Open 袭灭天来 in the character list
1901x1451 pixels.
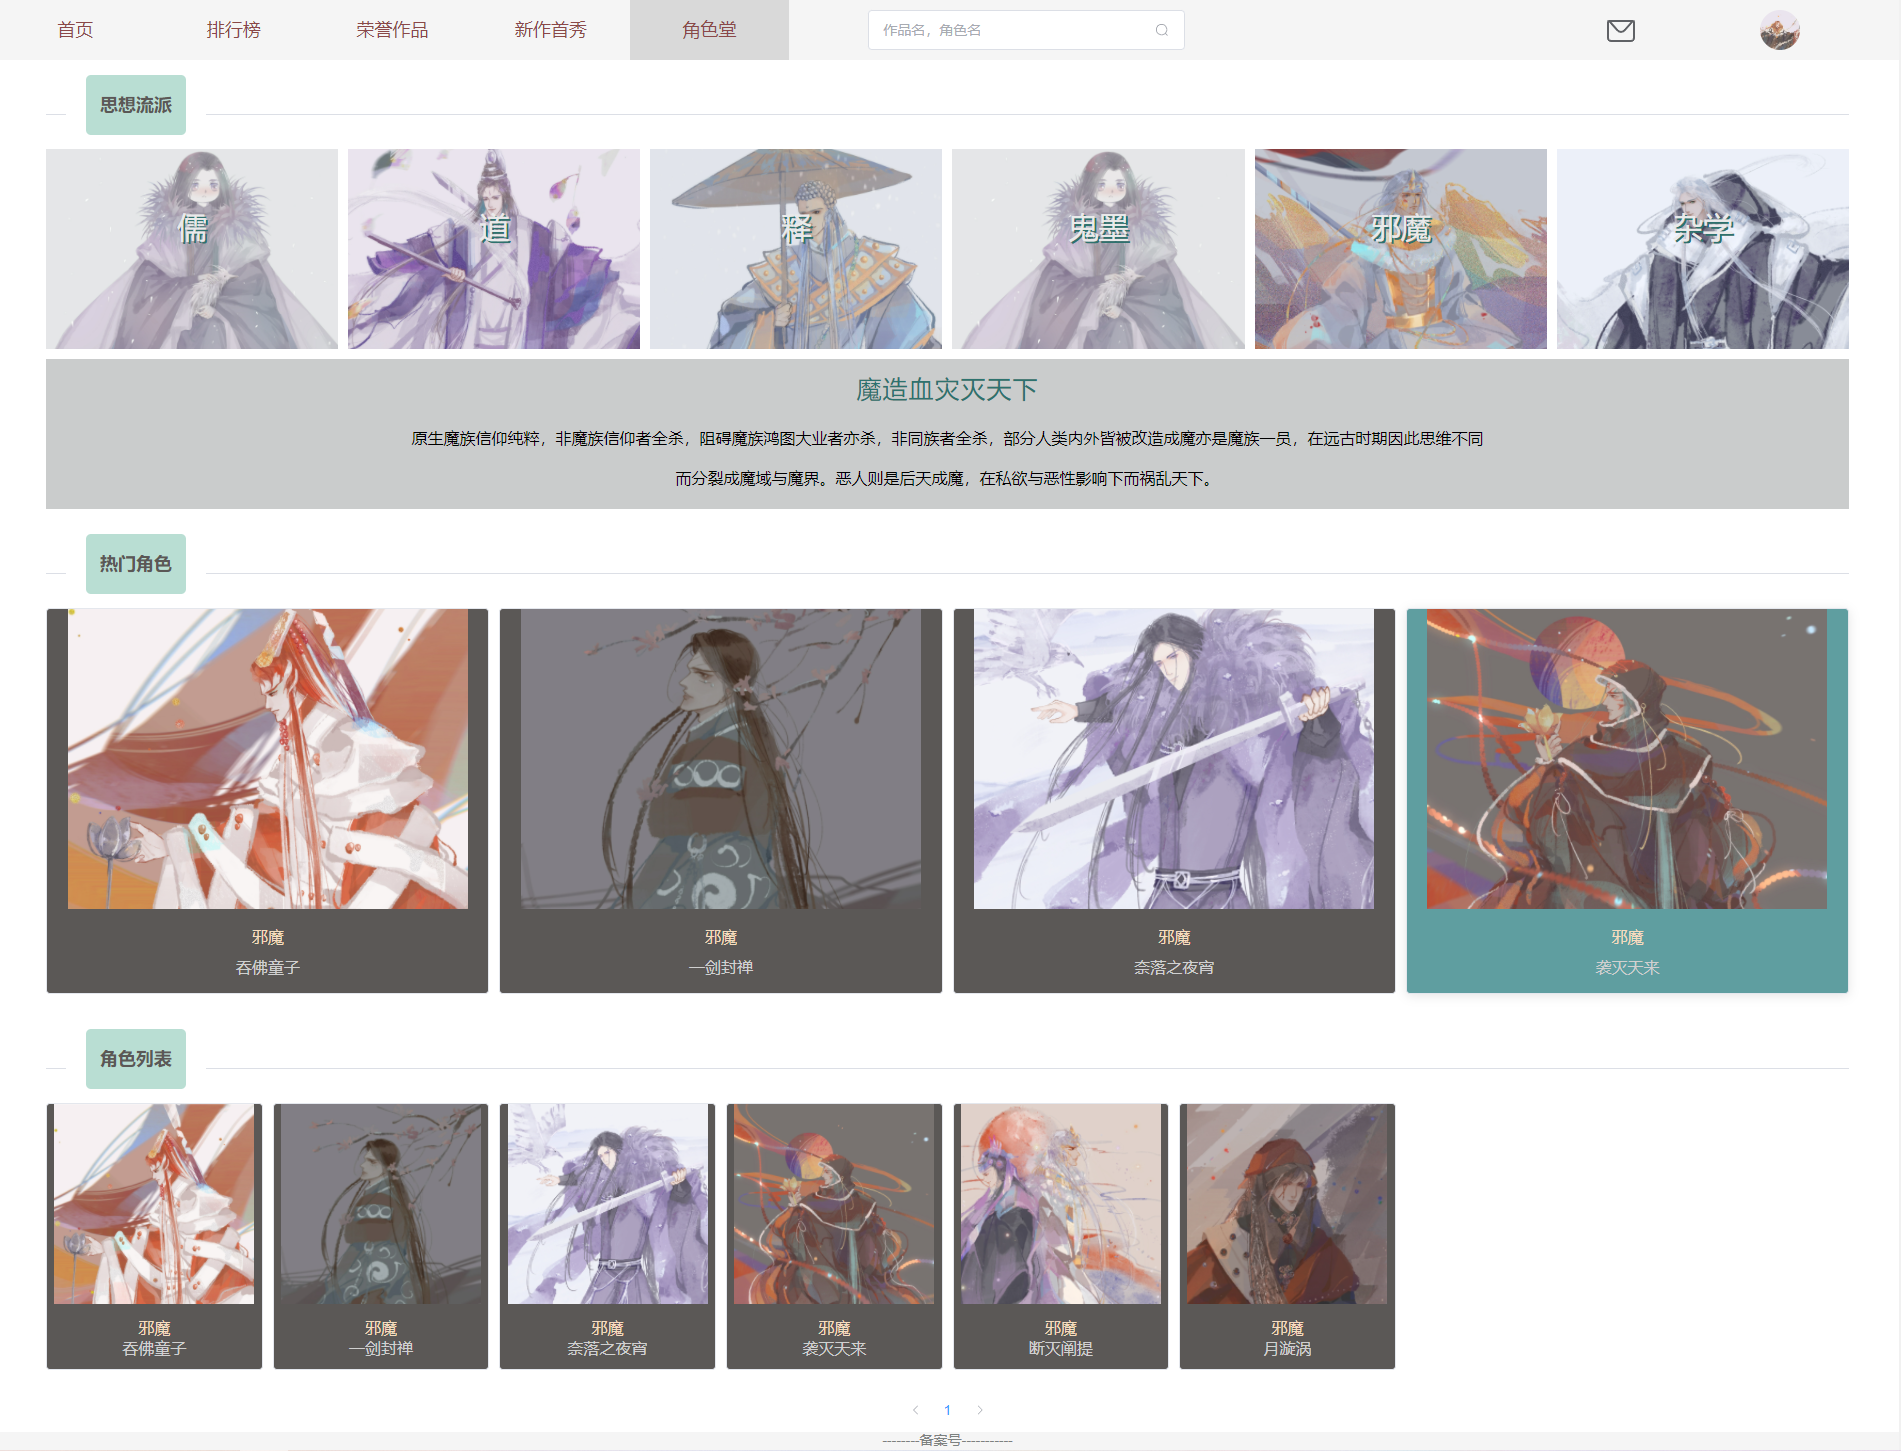point(834,1236)
